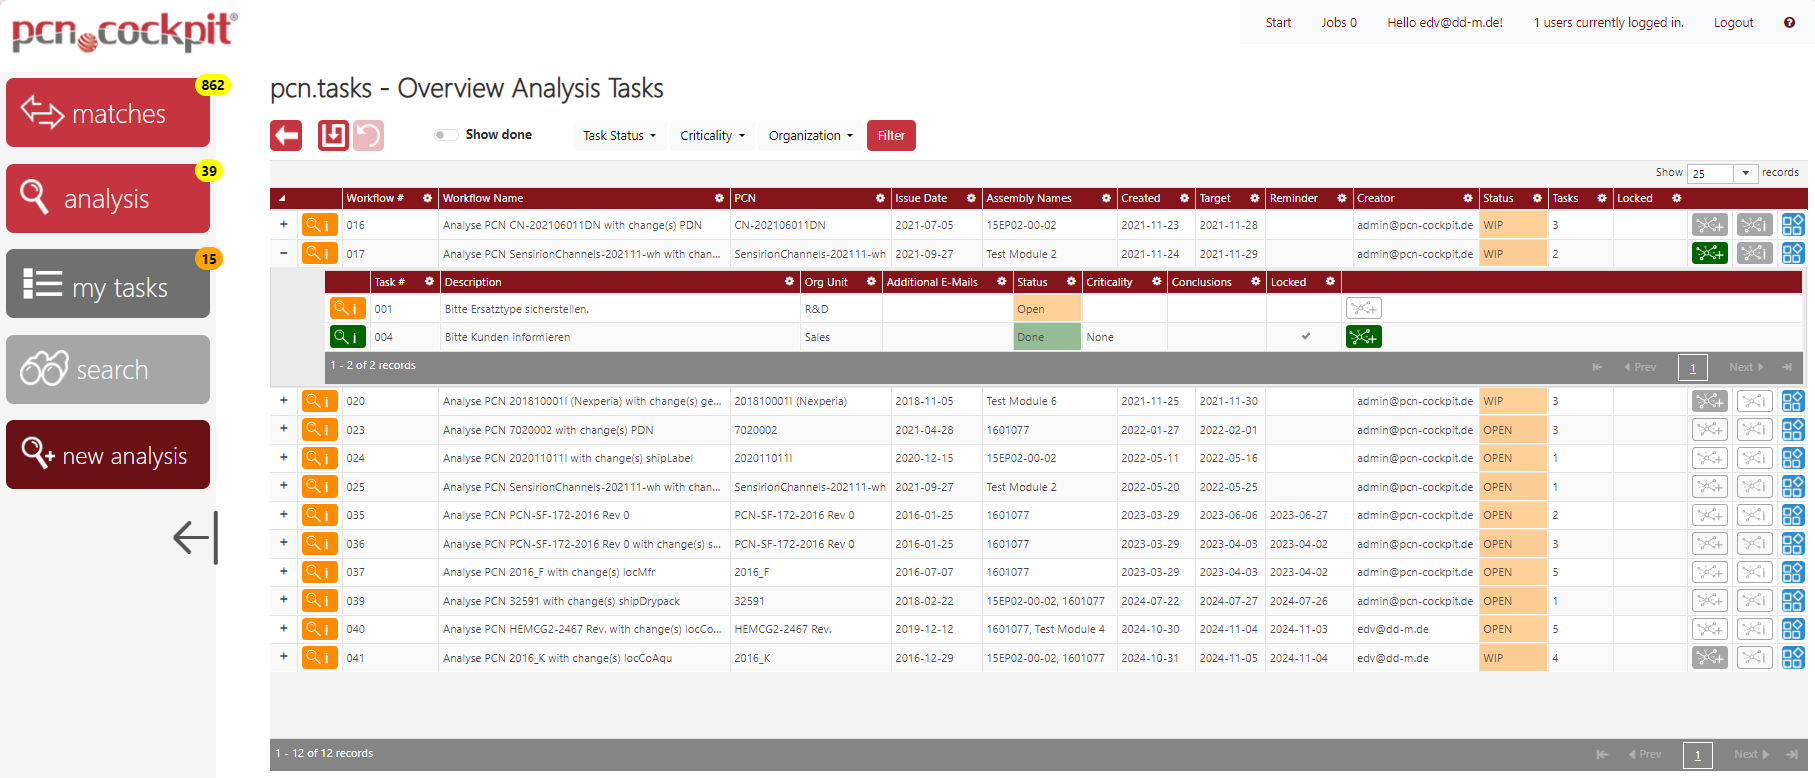1815x778 pixels.
Task: Click Prev in sub-table pagination
Action: point(1640,367)
